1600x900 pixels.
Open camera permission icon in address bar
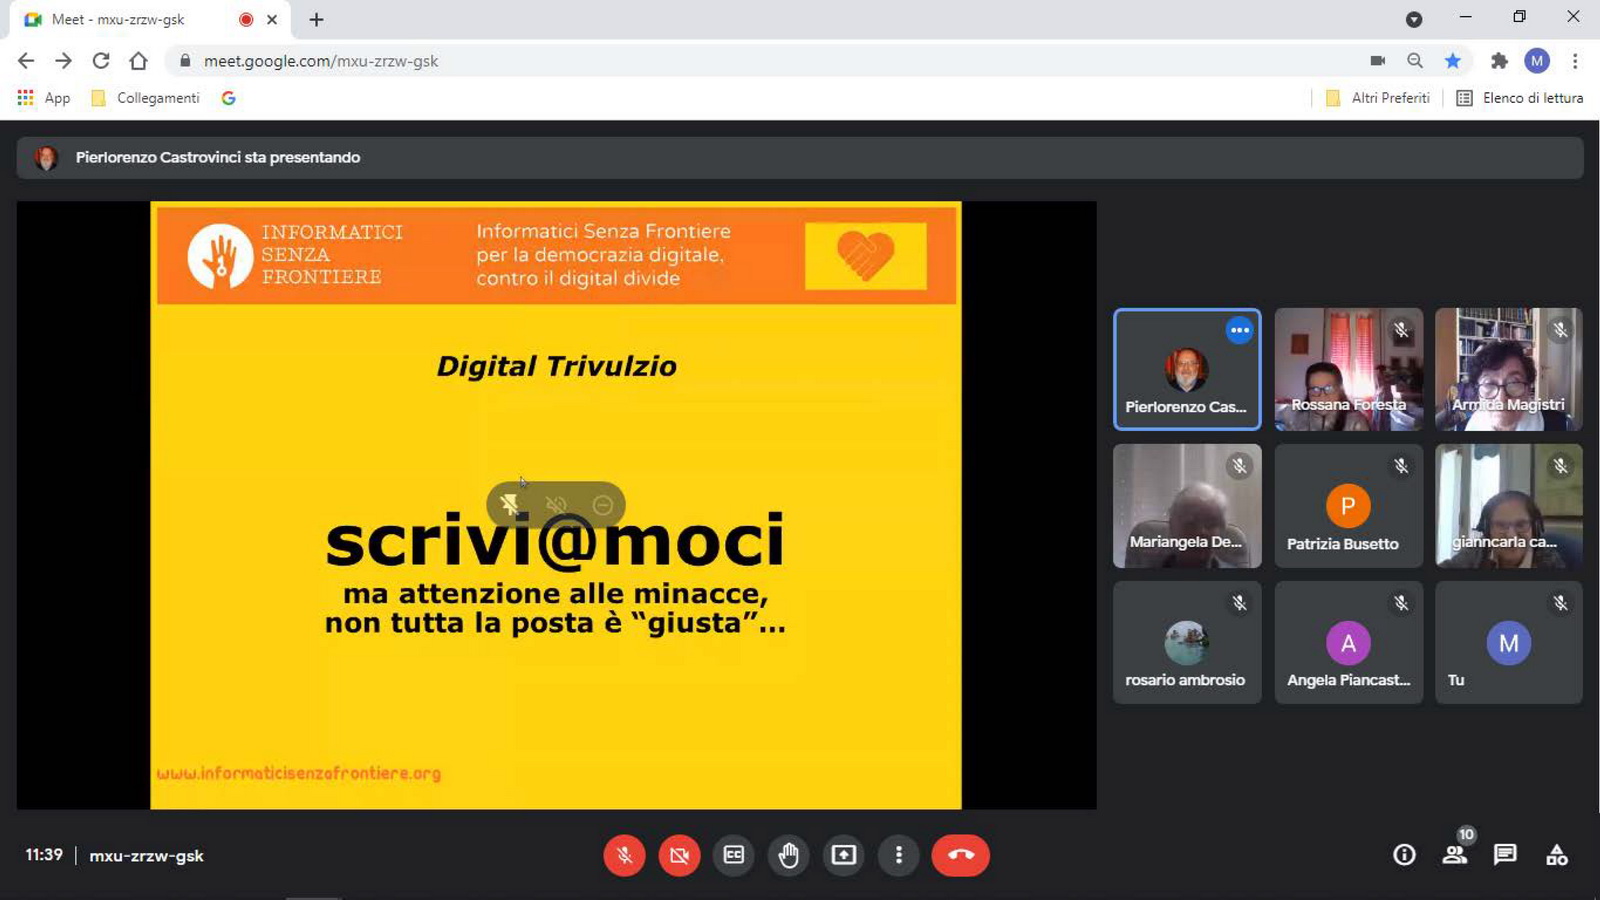pos(1377,61)
